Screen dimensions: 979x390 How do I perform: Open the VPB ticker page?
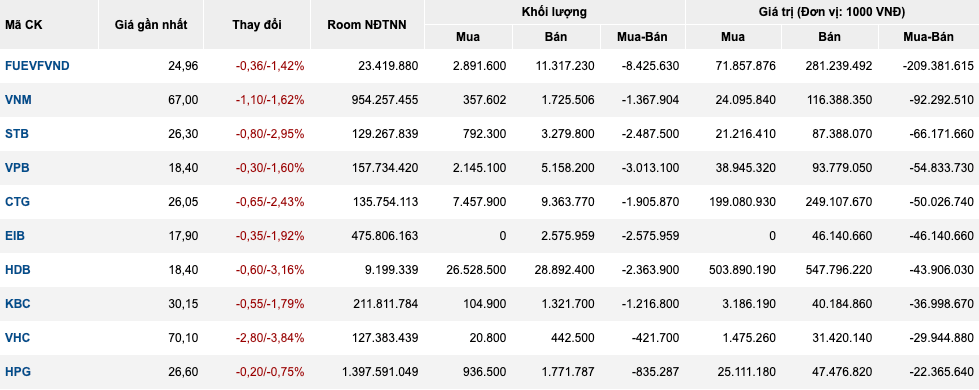pos(17,168)
